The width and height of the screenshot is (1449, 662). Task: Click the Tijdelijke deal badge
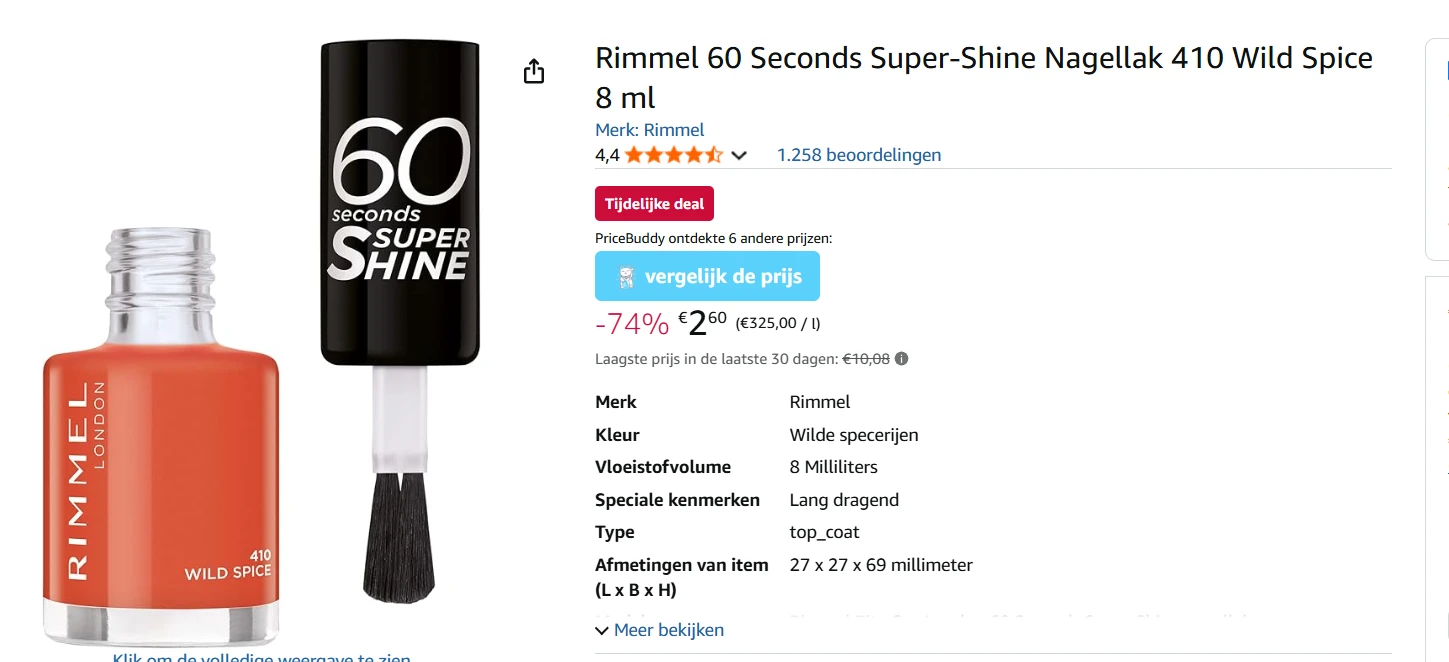coord(654,204)
